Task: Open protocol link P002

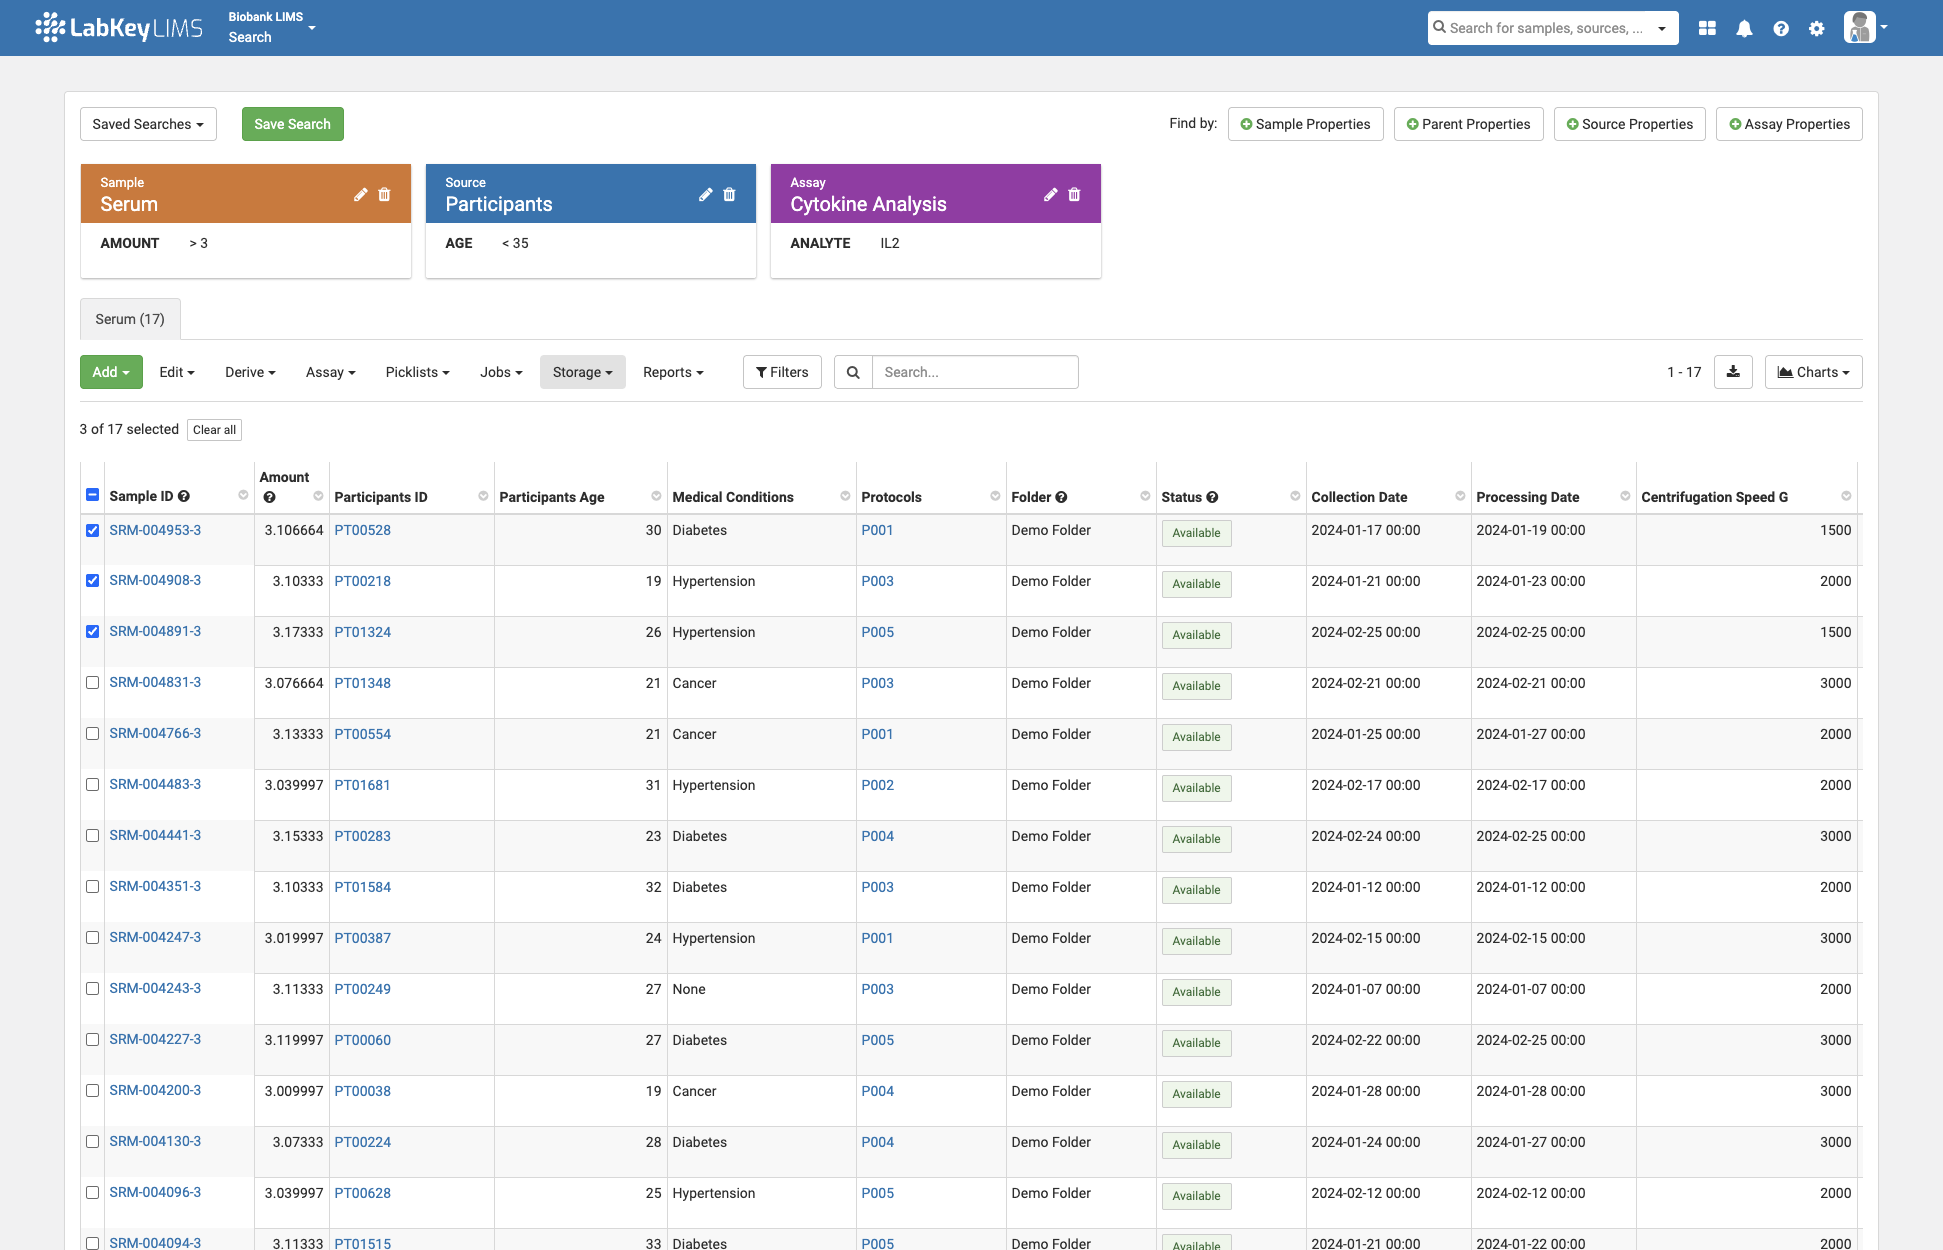Action: click(x=877, y=785)
